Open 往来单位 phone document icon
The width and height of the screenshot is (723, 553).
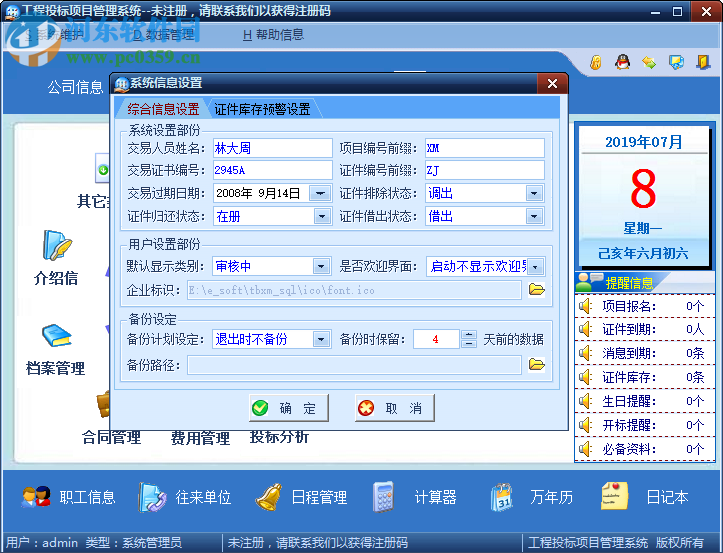(152, 497)
